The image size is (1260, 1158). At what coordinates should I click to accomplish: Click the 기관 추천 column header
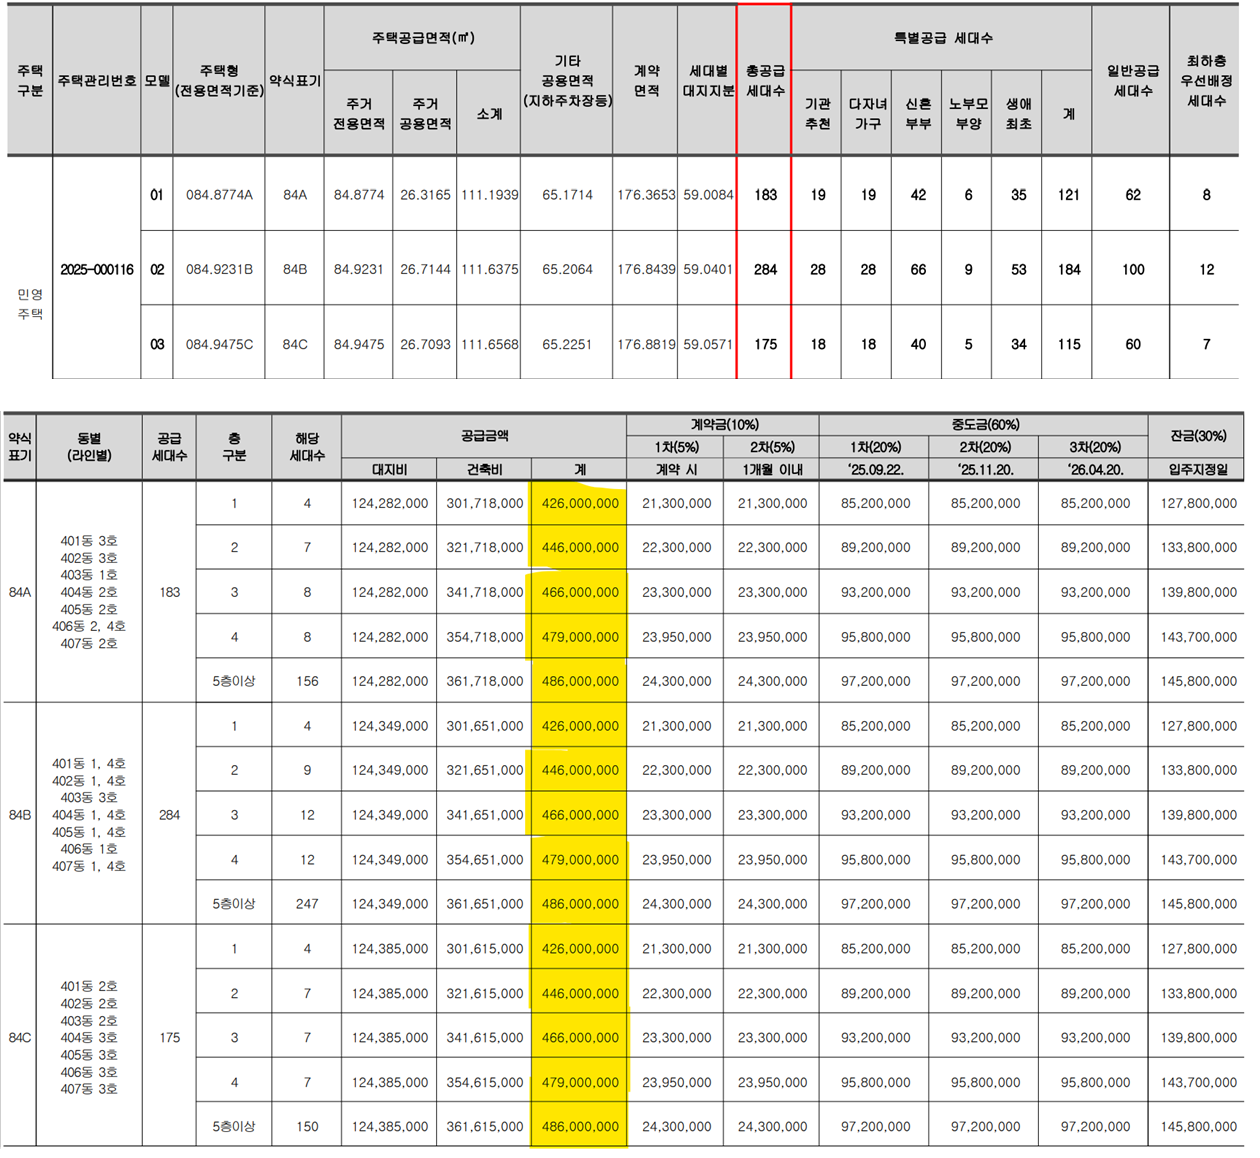(817, 113)
